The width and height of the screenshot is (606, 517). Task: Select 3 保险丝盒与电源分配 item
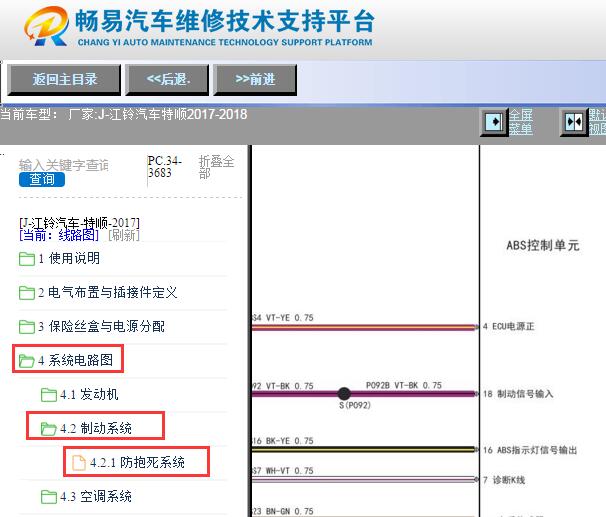101,326
